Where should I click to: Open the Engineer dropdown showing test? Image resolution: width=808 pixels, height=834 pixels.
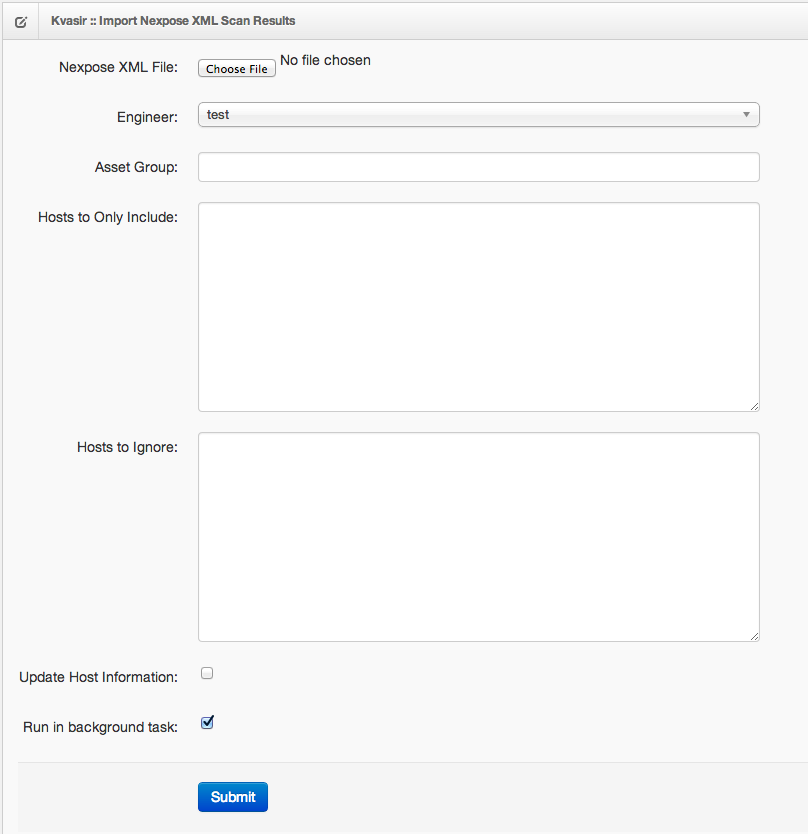coord(478,114)
